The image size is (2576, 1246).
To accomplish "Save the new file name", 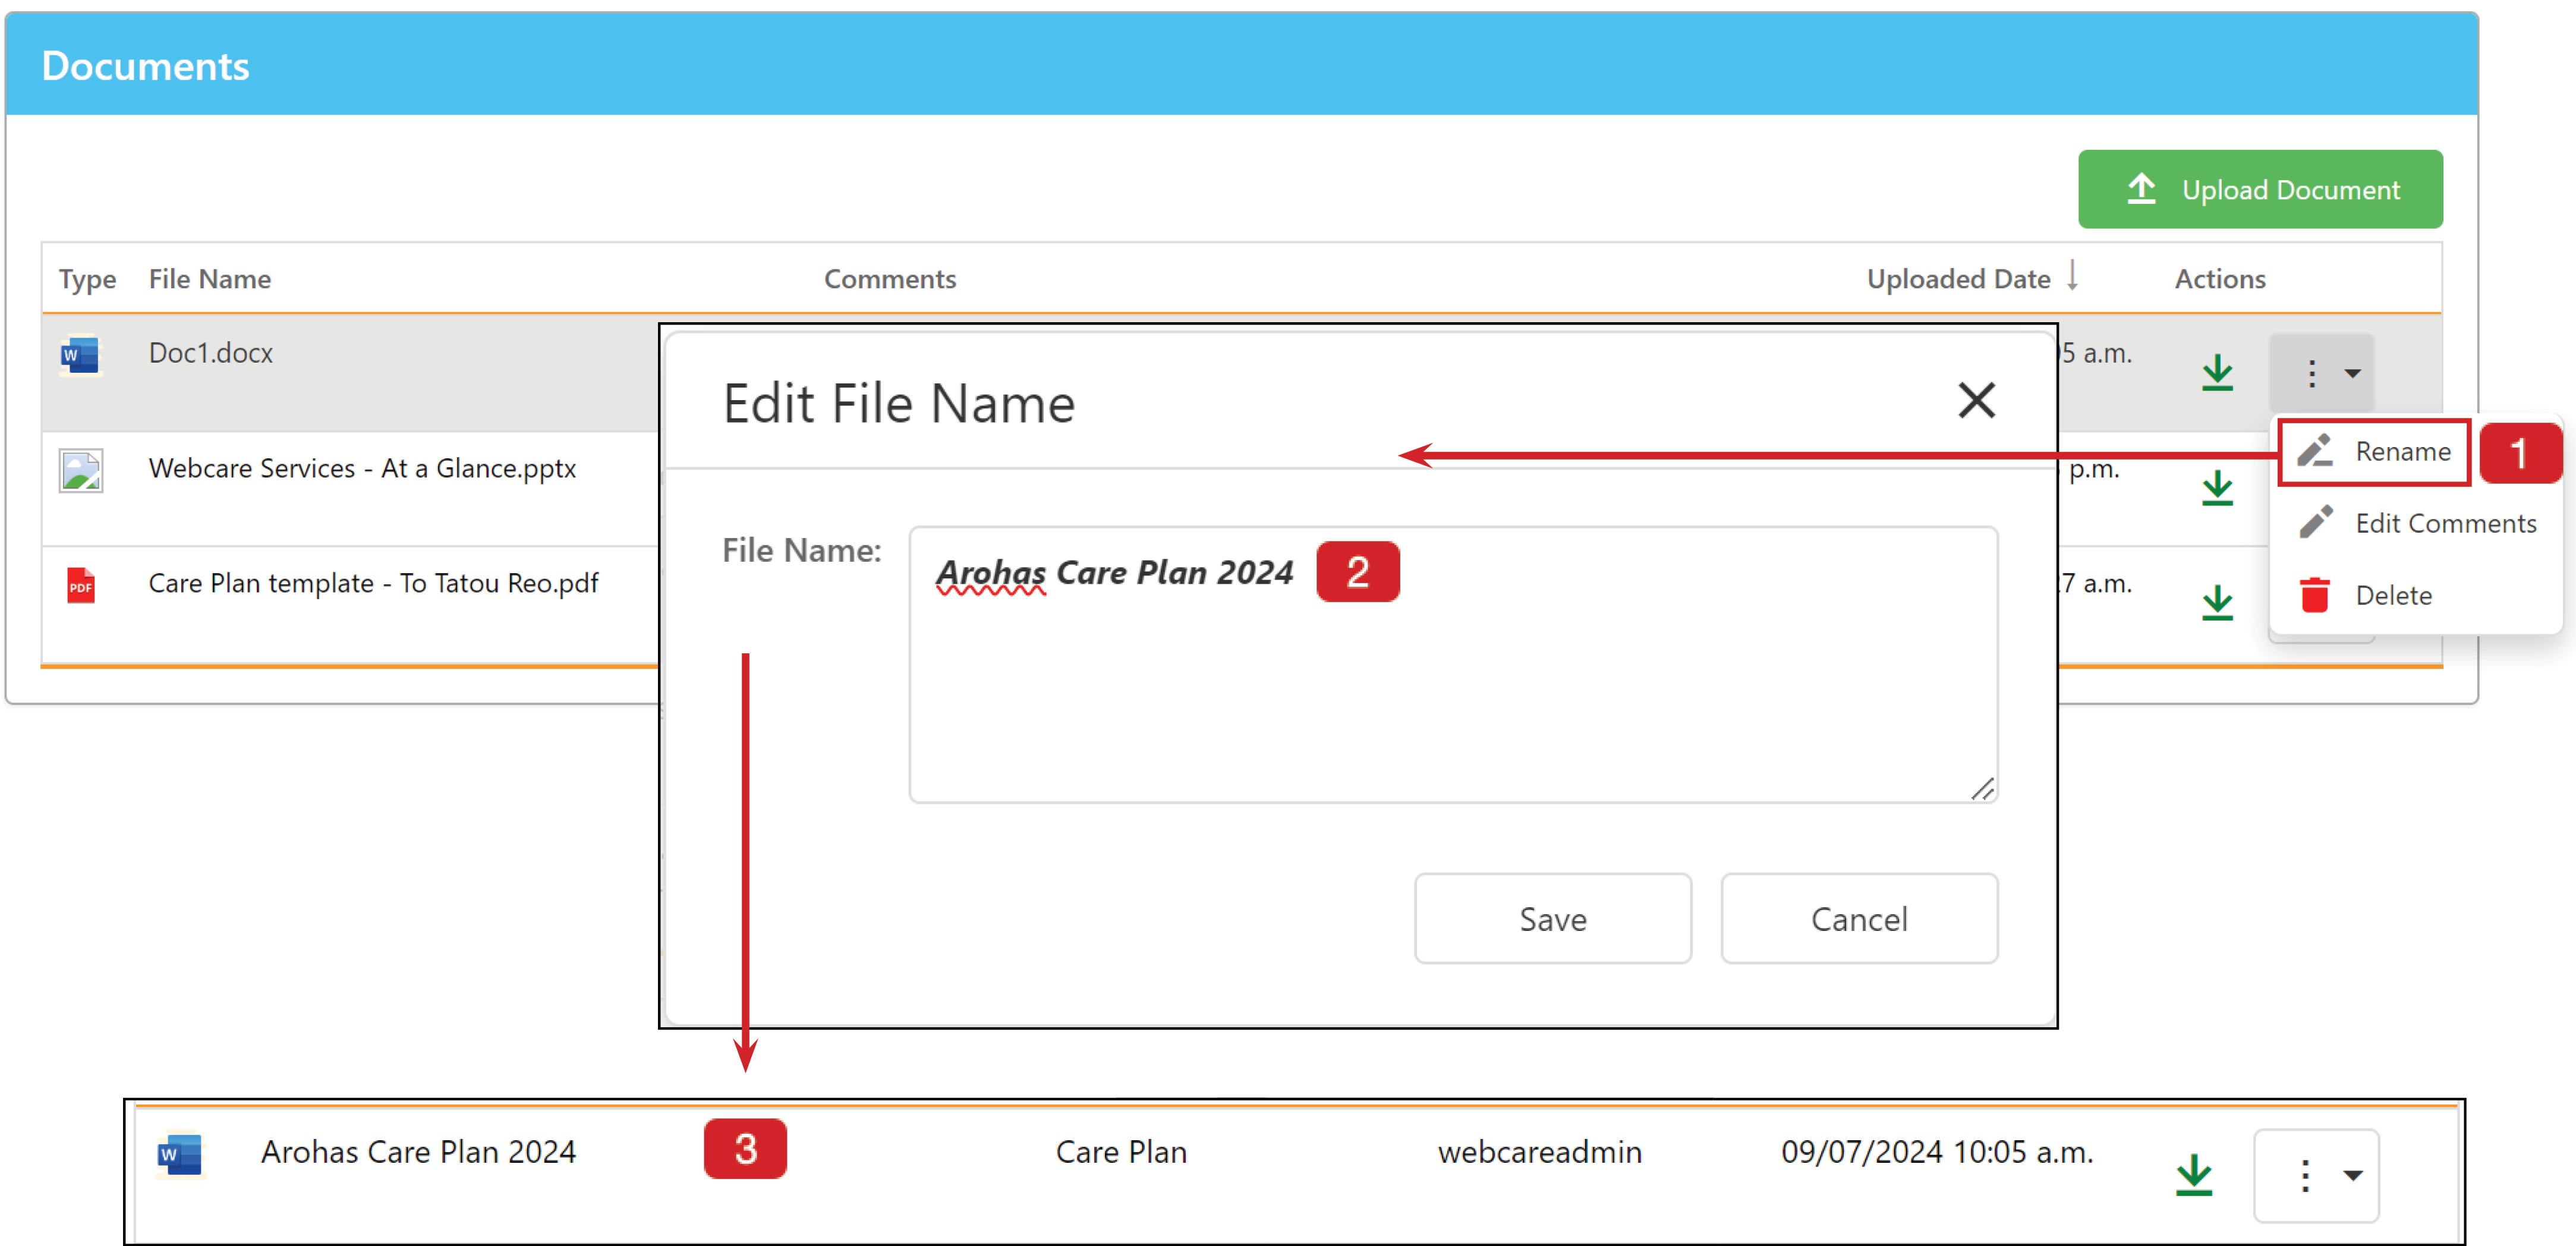I will 1552,918.
